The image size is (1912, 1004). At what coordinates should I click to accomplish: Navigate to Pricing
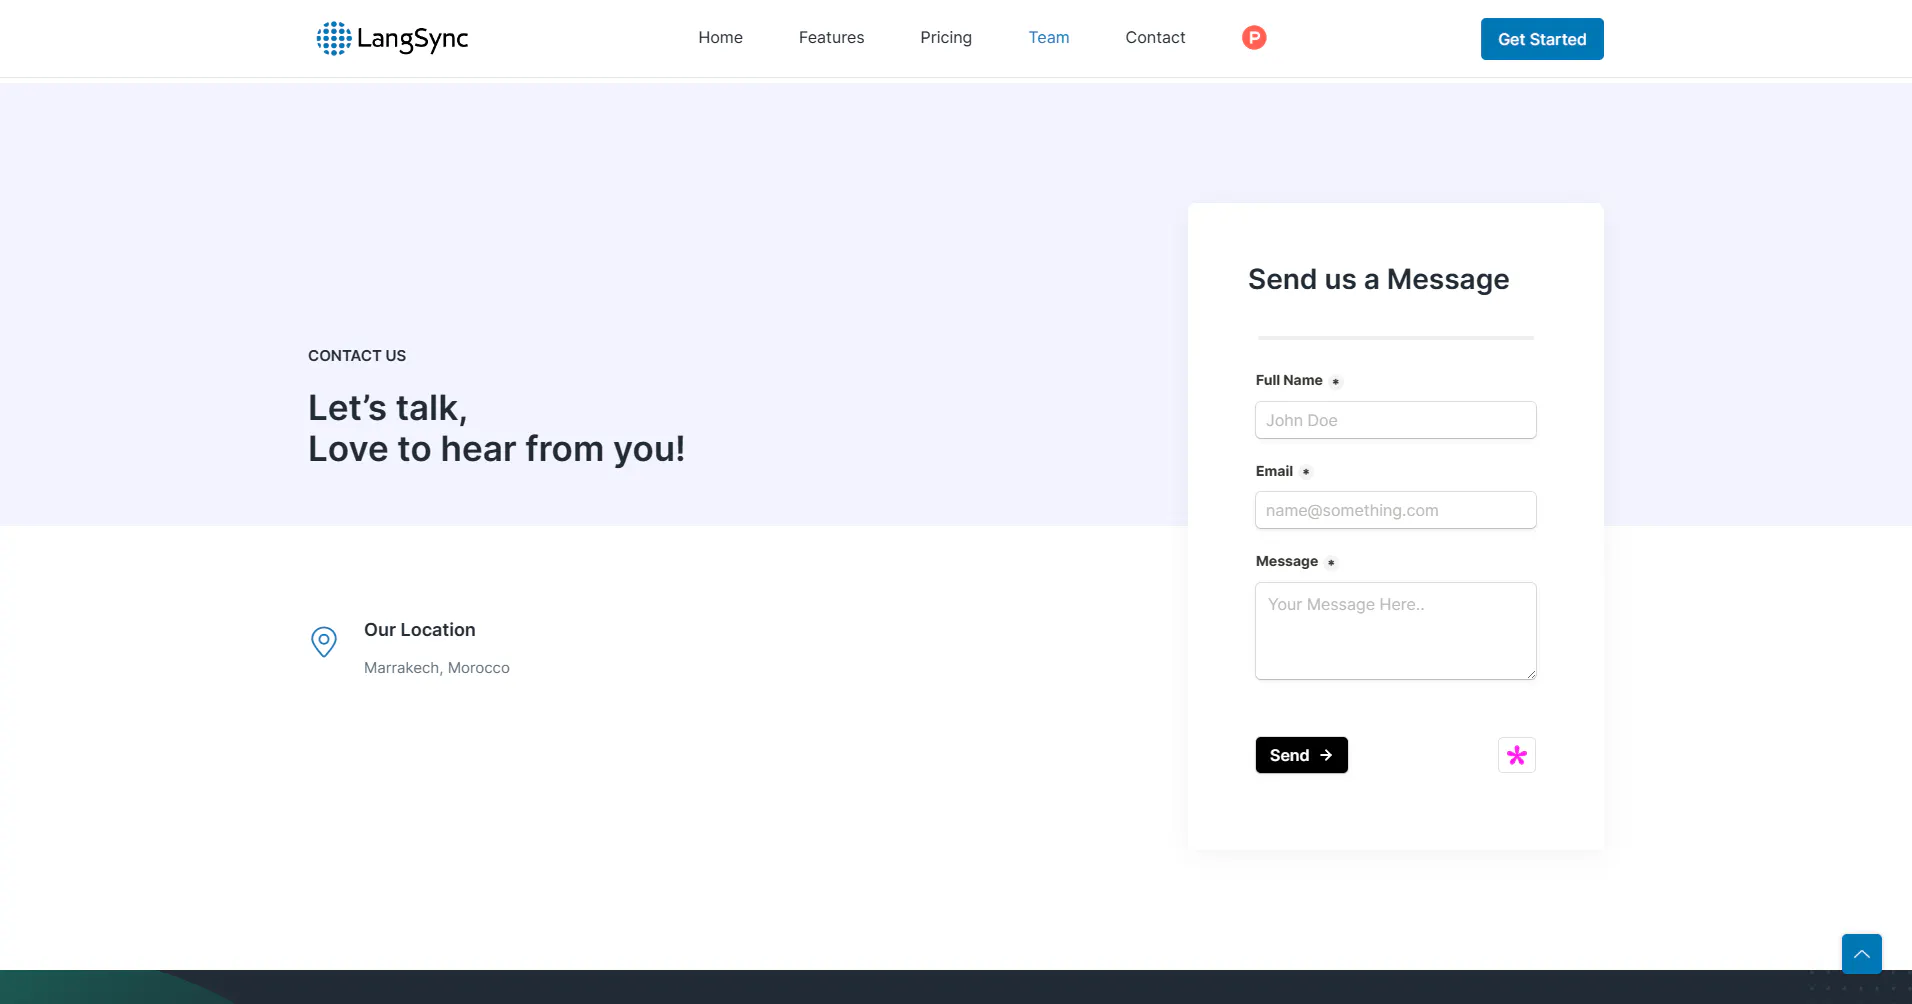click(x=946, y=37)
